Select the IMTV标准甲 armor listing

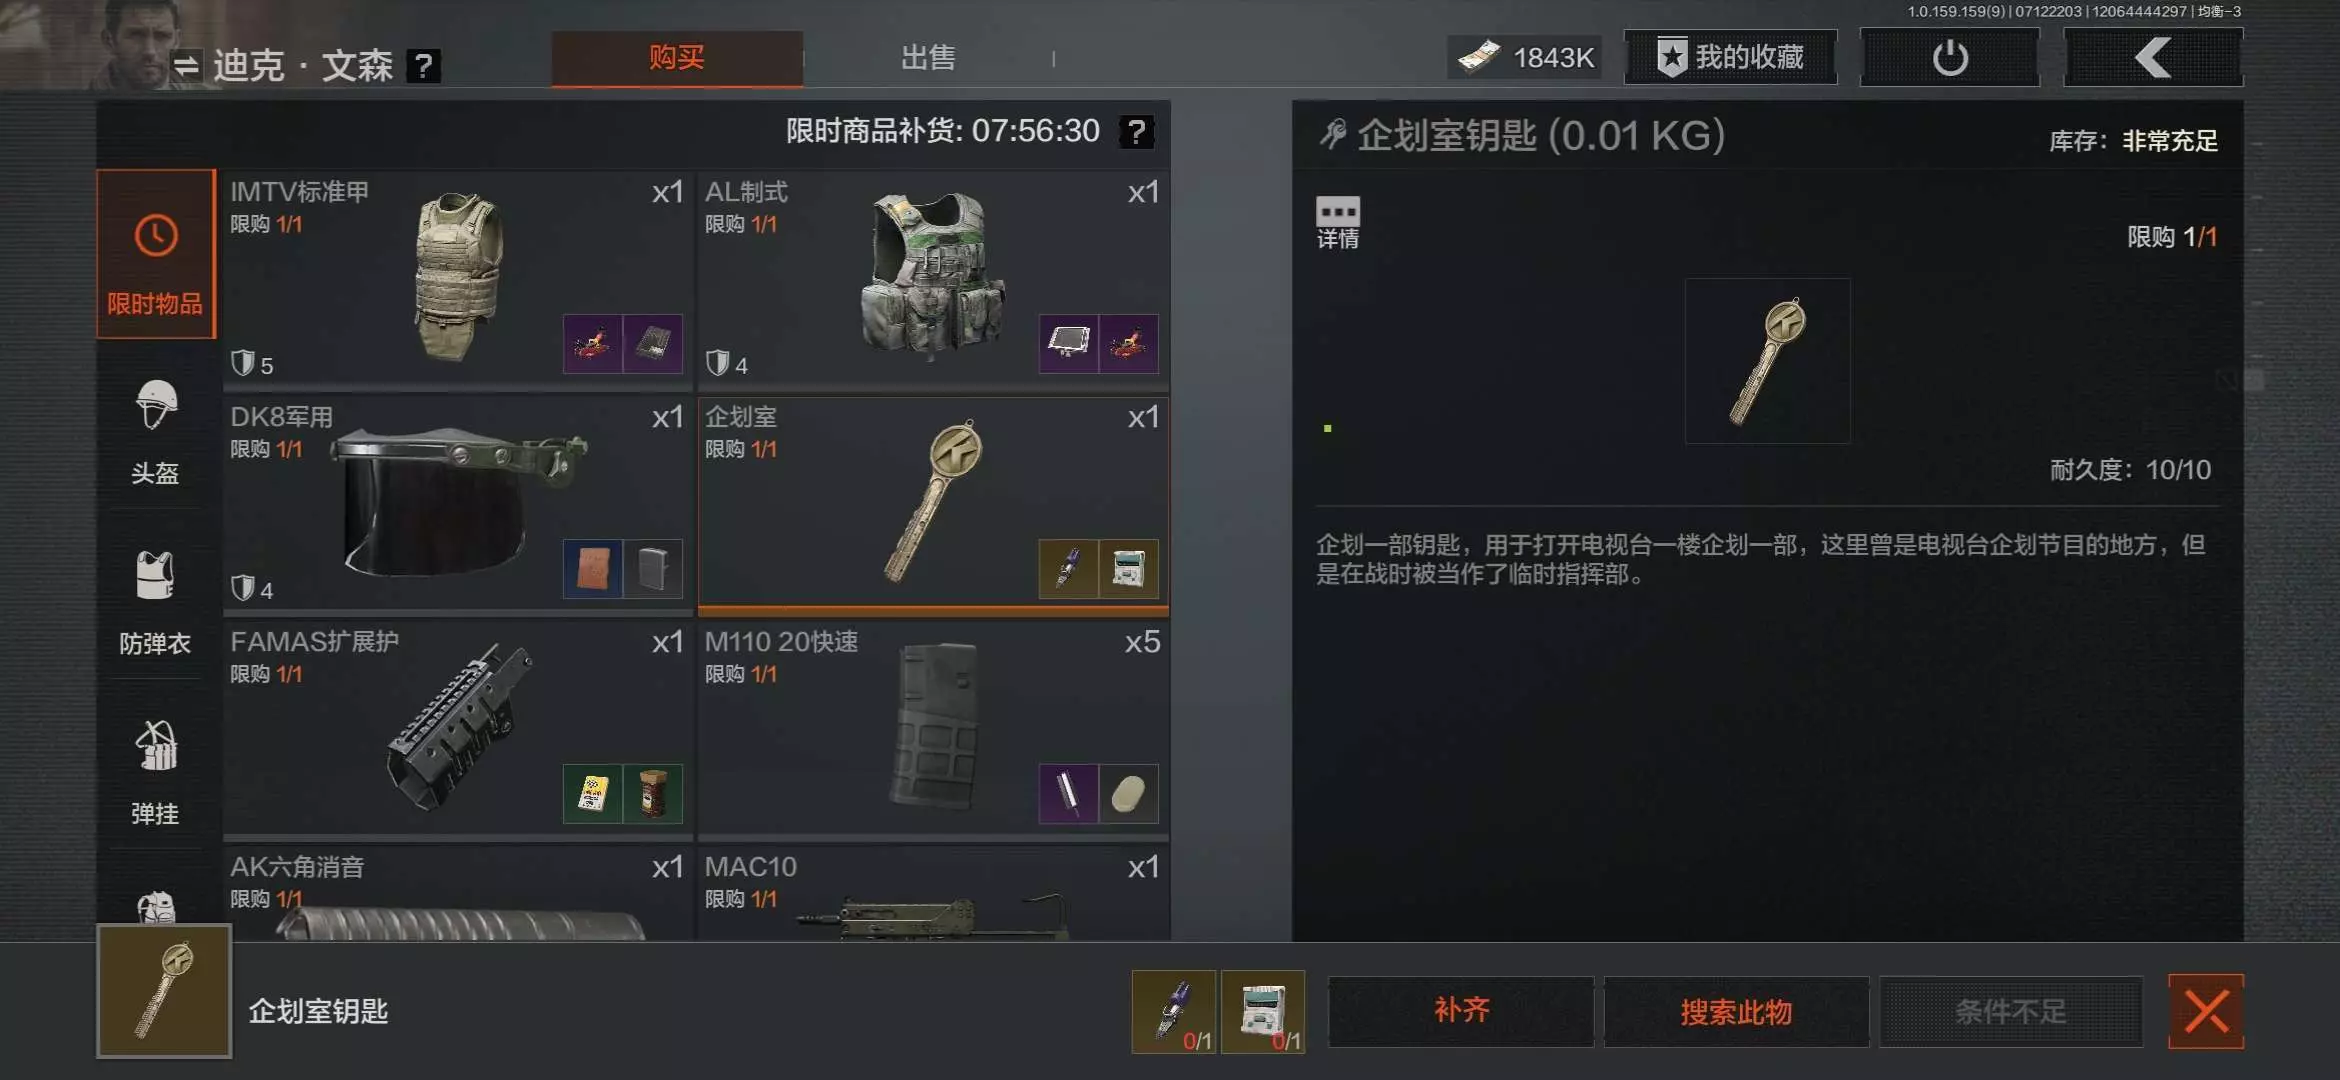[458, 278]
